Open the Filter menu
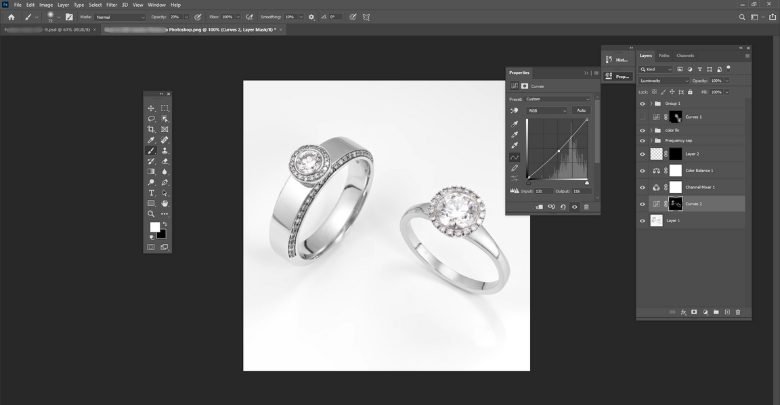780x405 pixels. click(111, 5)
